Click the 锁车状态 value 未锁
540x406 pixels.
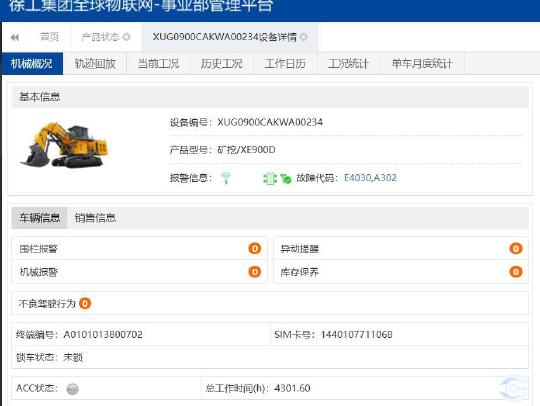(73, 357)
